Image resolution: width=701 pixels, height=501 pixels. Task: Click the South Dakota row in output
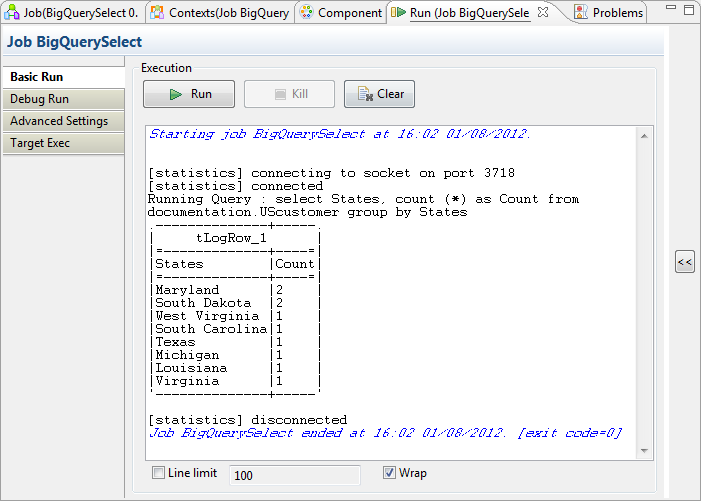235,303
